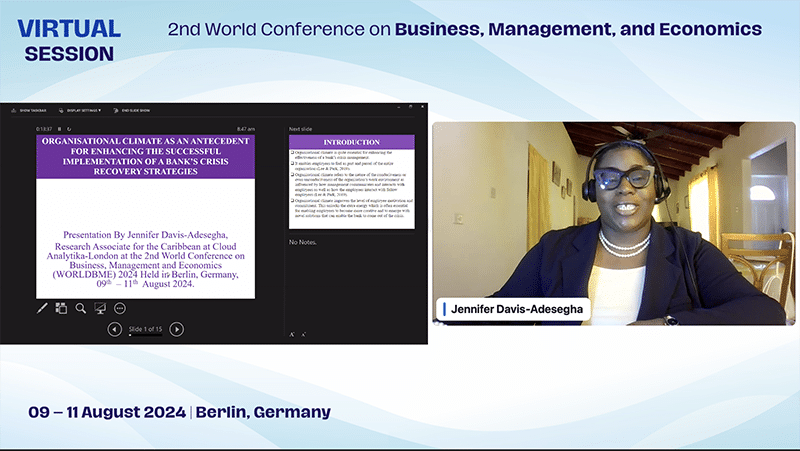
Task: Click the slide progress bar
Action: [x=145, y=337]
